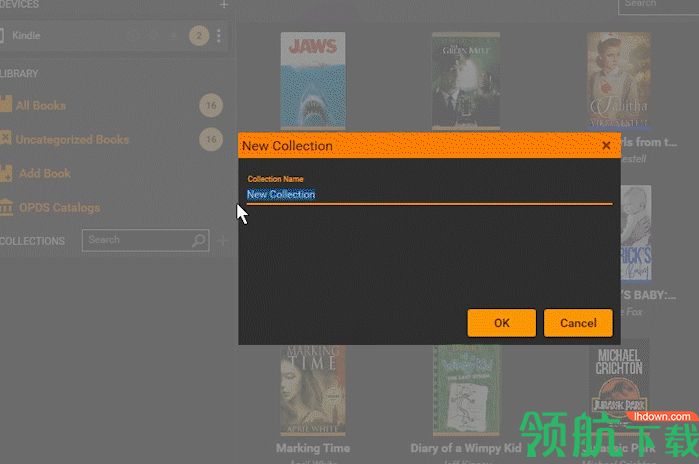Focus the top search box
699x464 pixels.
pyautogui.click(x=658, y=5)
